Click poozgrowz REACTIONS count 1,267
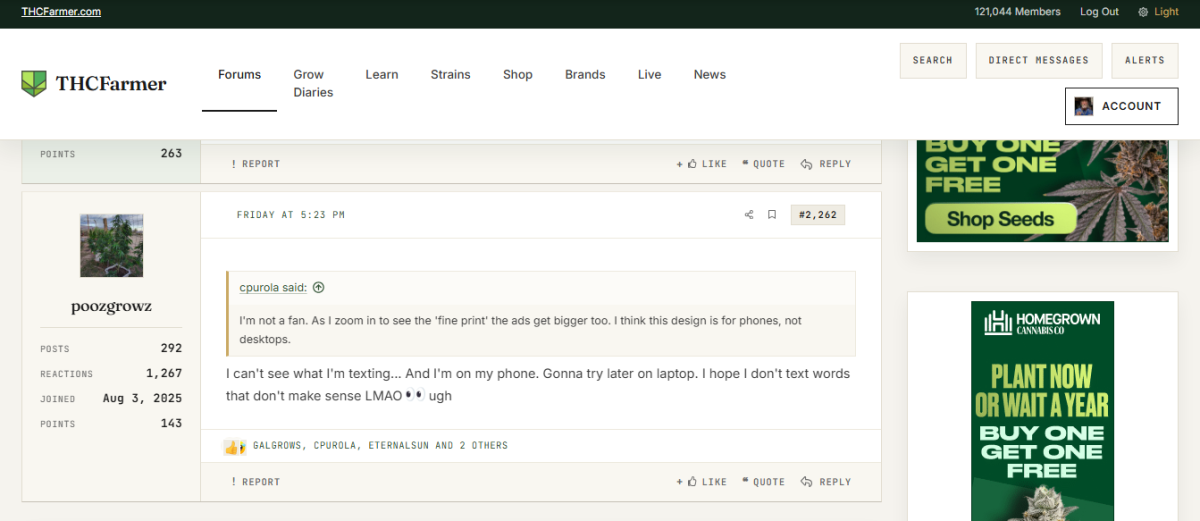The width and height of the screenshot is (1200, 521). [x=164, y=373]
